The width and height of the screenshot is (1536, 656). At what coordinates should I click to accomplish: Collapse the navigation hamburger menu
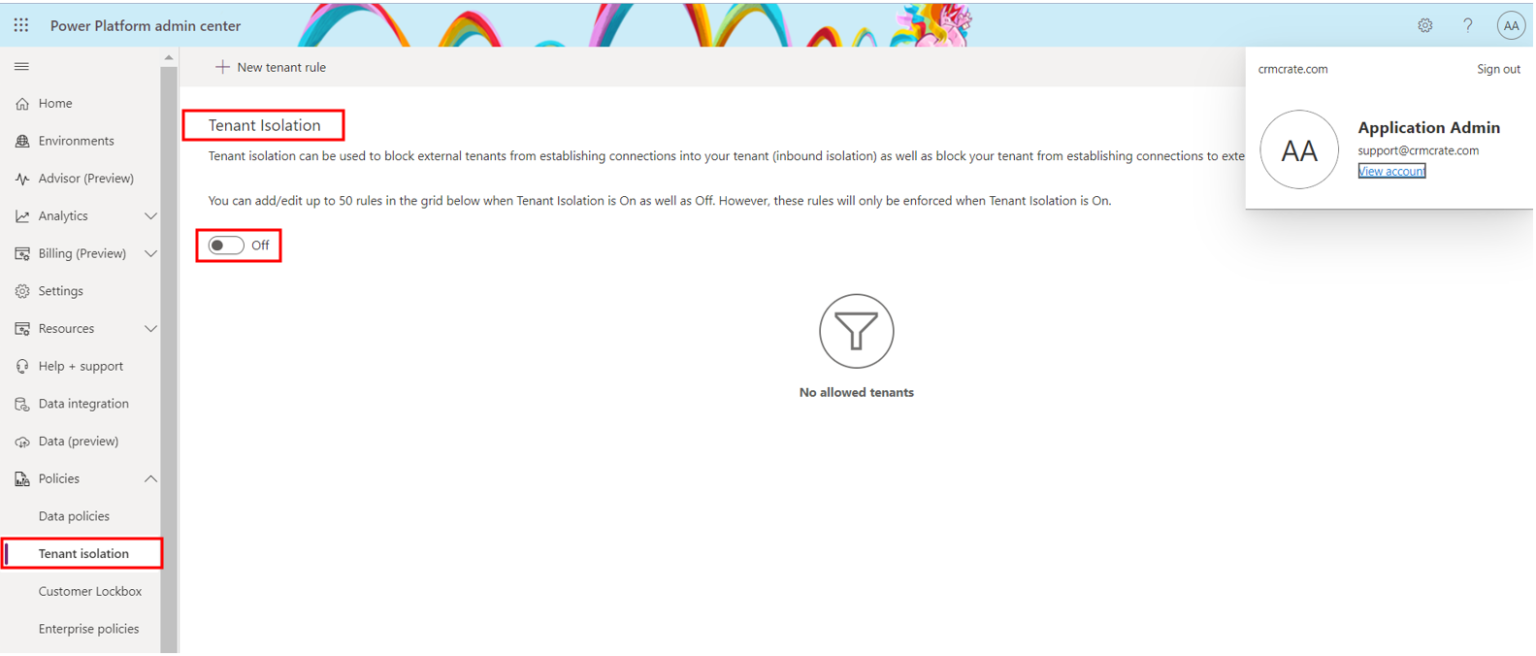[21, 67]
